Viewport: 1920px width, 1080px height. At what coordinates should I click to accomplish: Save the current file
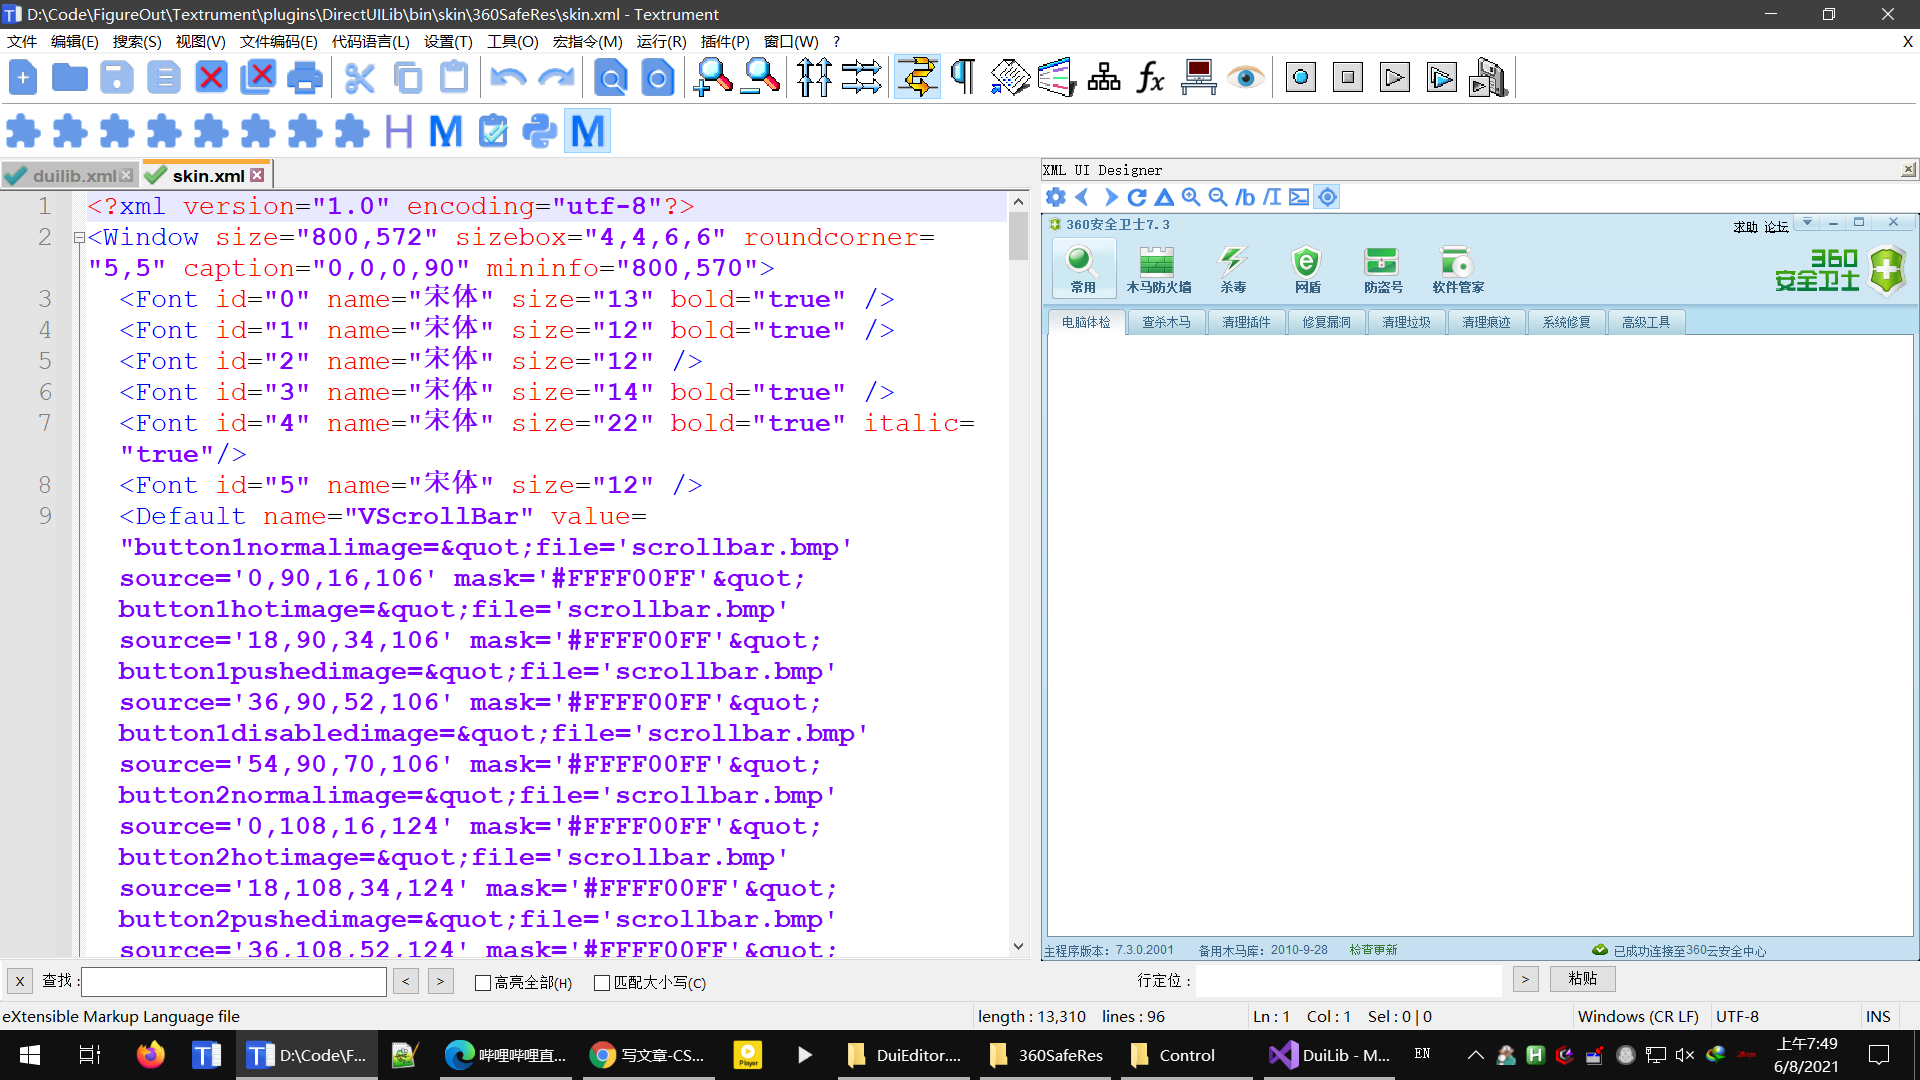117,77
